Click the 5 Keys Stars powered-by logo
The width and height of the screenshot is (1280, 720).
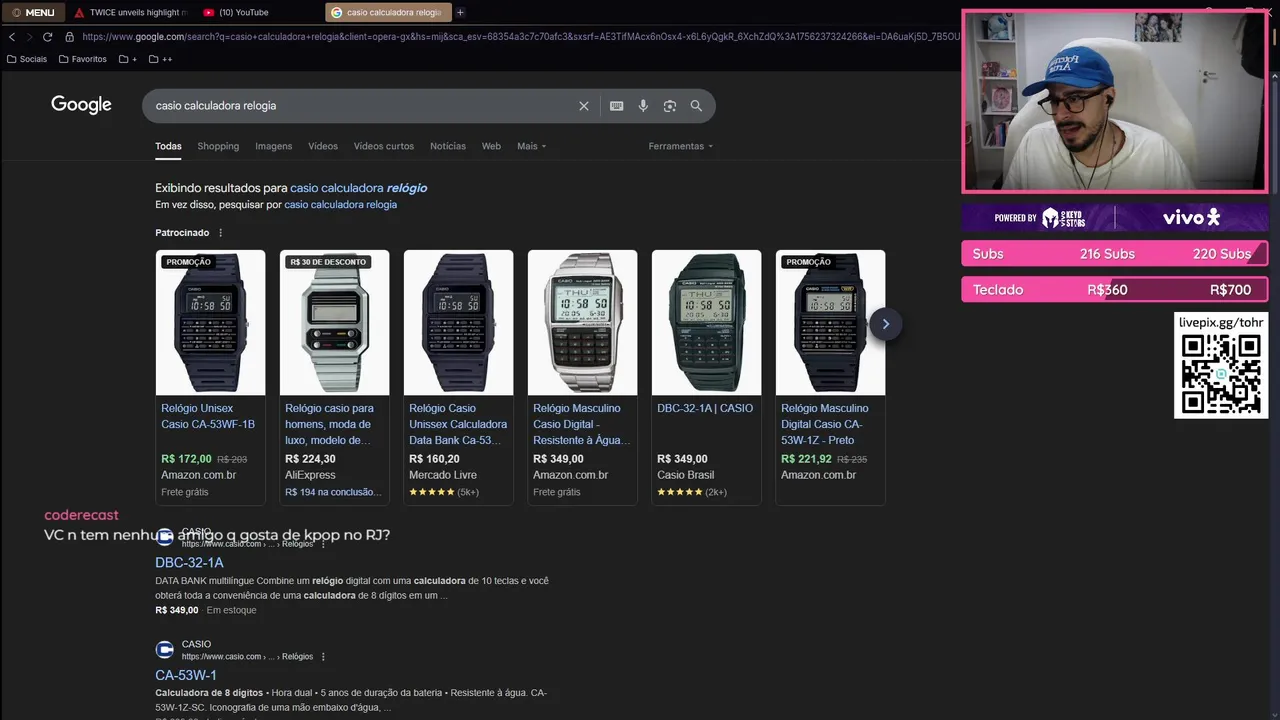tap(1039, 218)
